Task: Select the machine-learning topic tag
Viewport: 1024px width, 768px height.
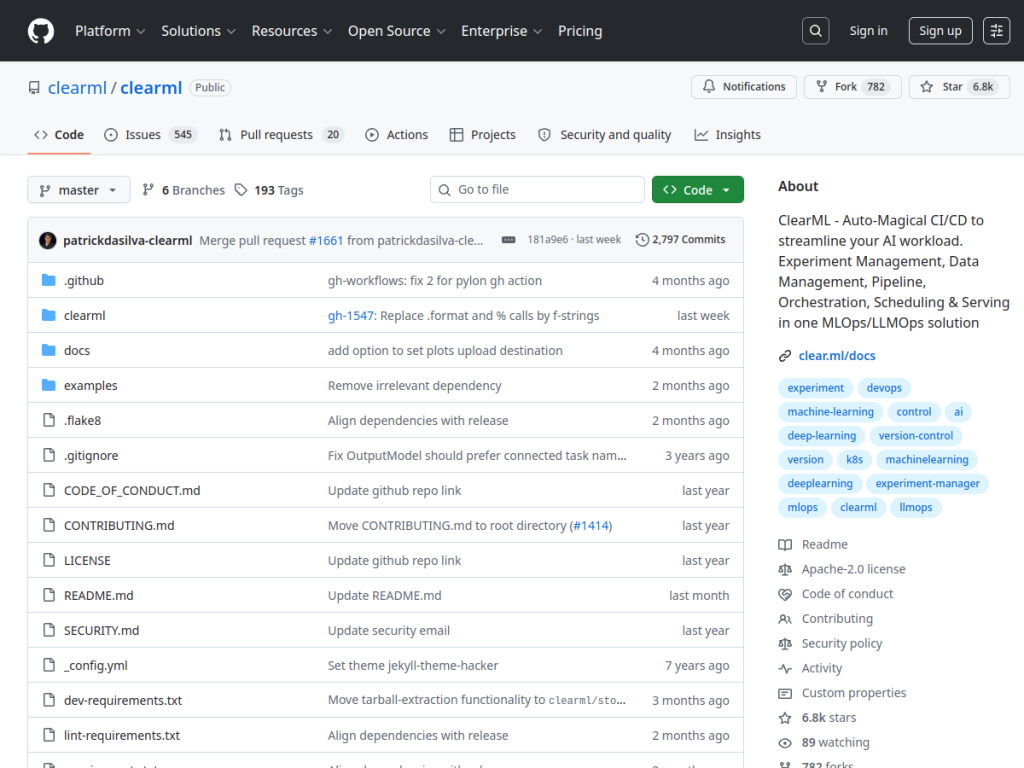Action: [x=830, y=411]
